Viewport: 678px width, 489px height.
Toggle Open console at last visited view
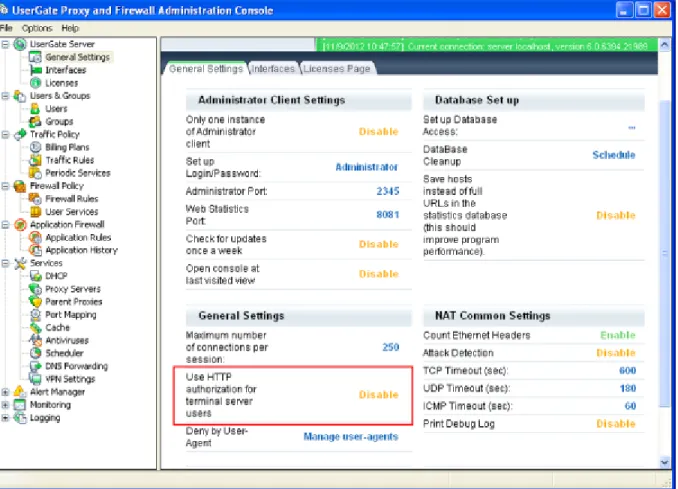coord(379,274)
